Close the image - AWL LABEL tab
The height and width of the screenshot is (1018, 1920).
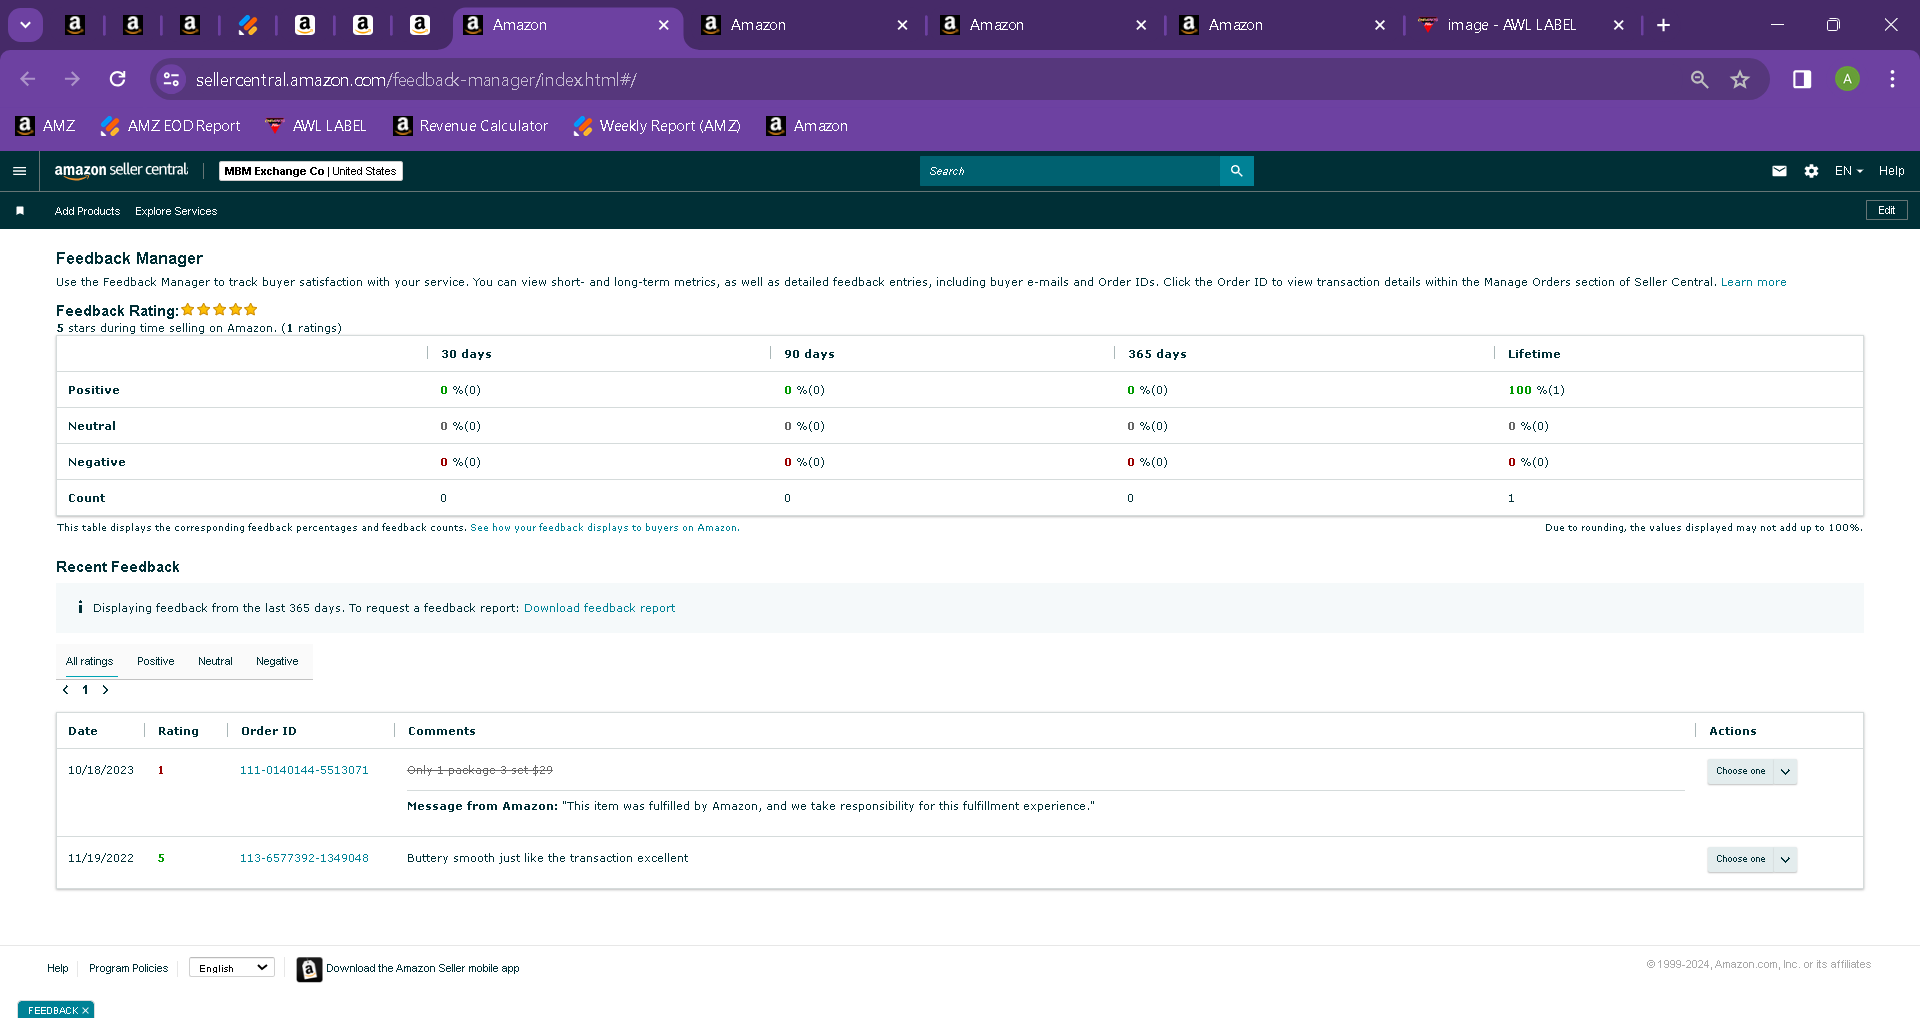point(1619,25)
